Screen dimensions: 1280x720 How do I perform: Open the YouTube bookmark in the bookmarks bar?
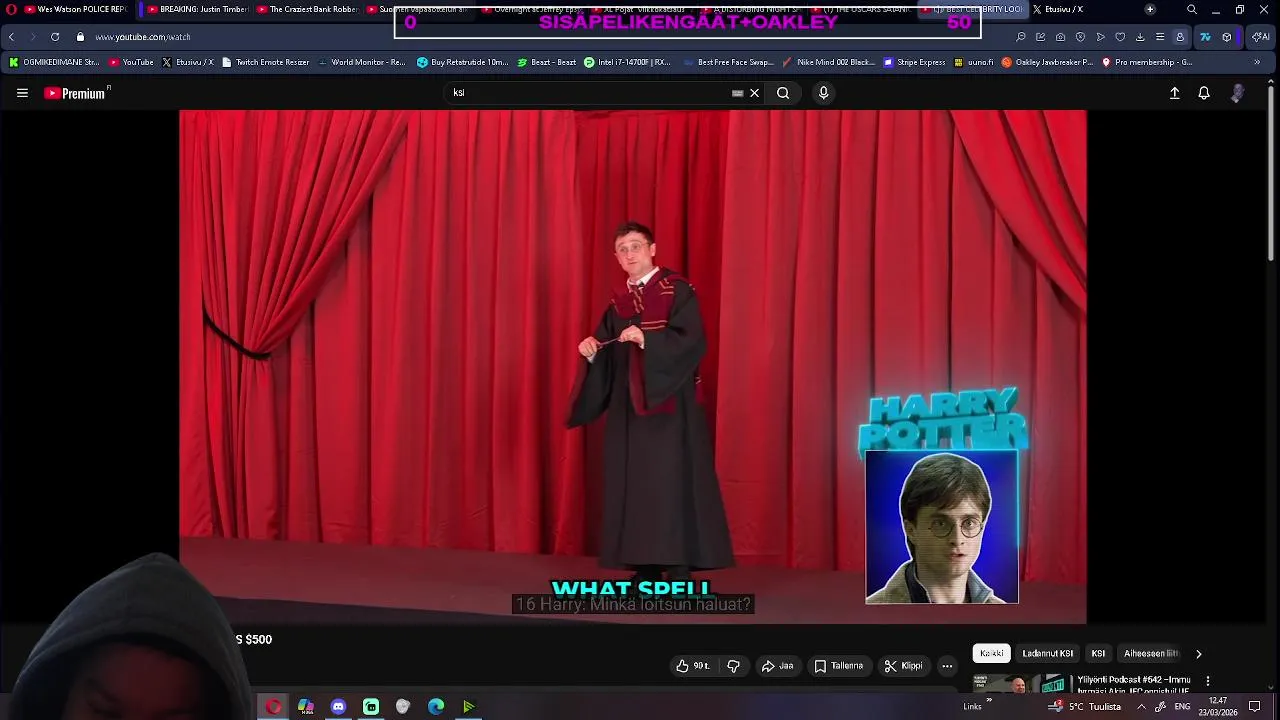click(x=131, y=62)
